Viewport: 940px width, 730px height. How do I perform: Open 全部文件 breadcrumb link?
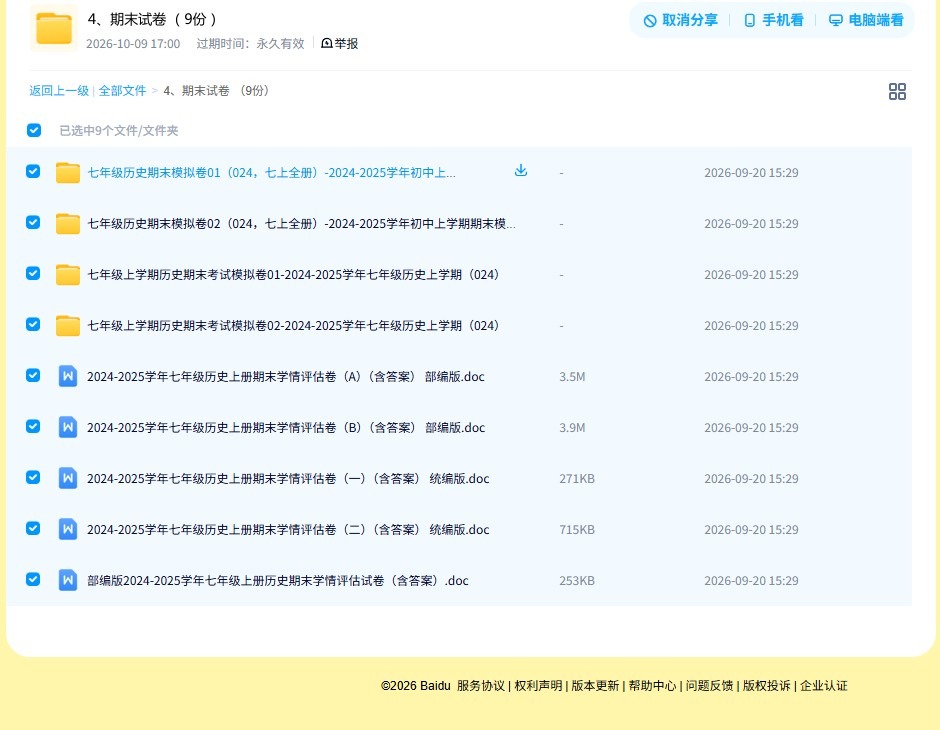tap(122, 91)
